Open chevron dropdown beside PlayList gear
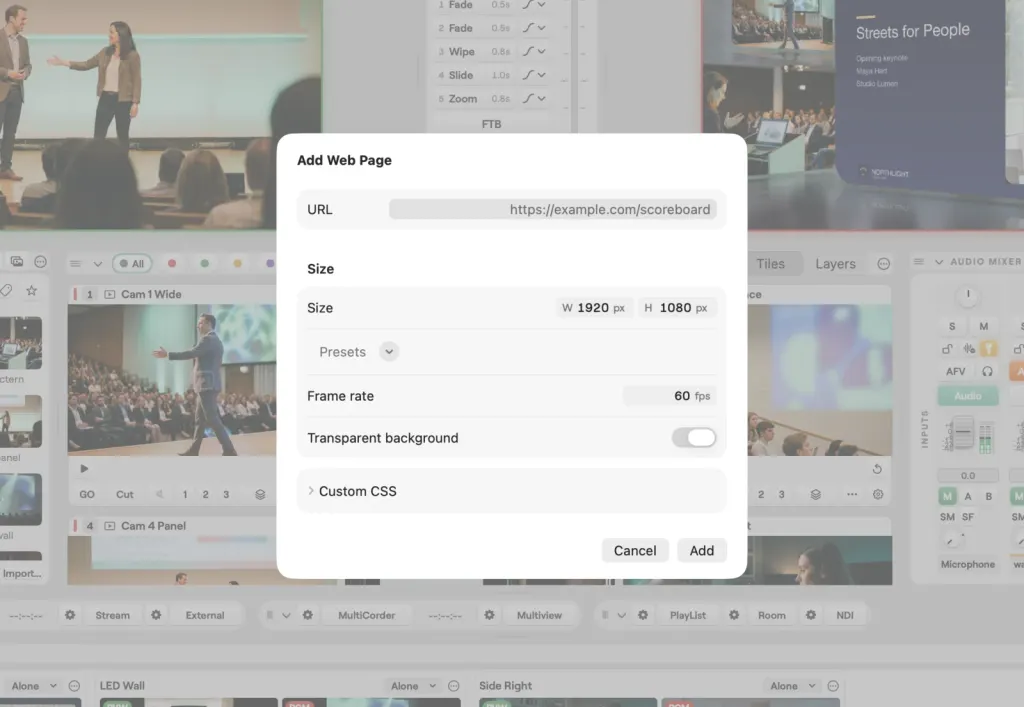The width and height of the screenshot is (1024, 707). click(x=622, y=615)
